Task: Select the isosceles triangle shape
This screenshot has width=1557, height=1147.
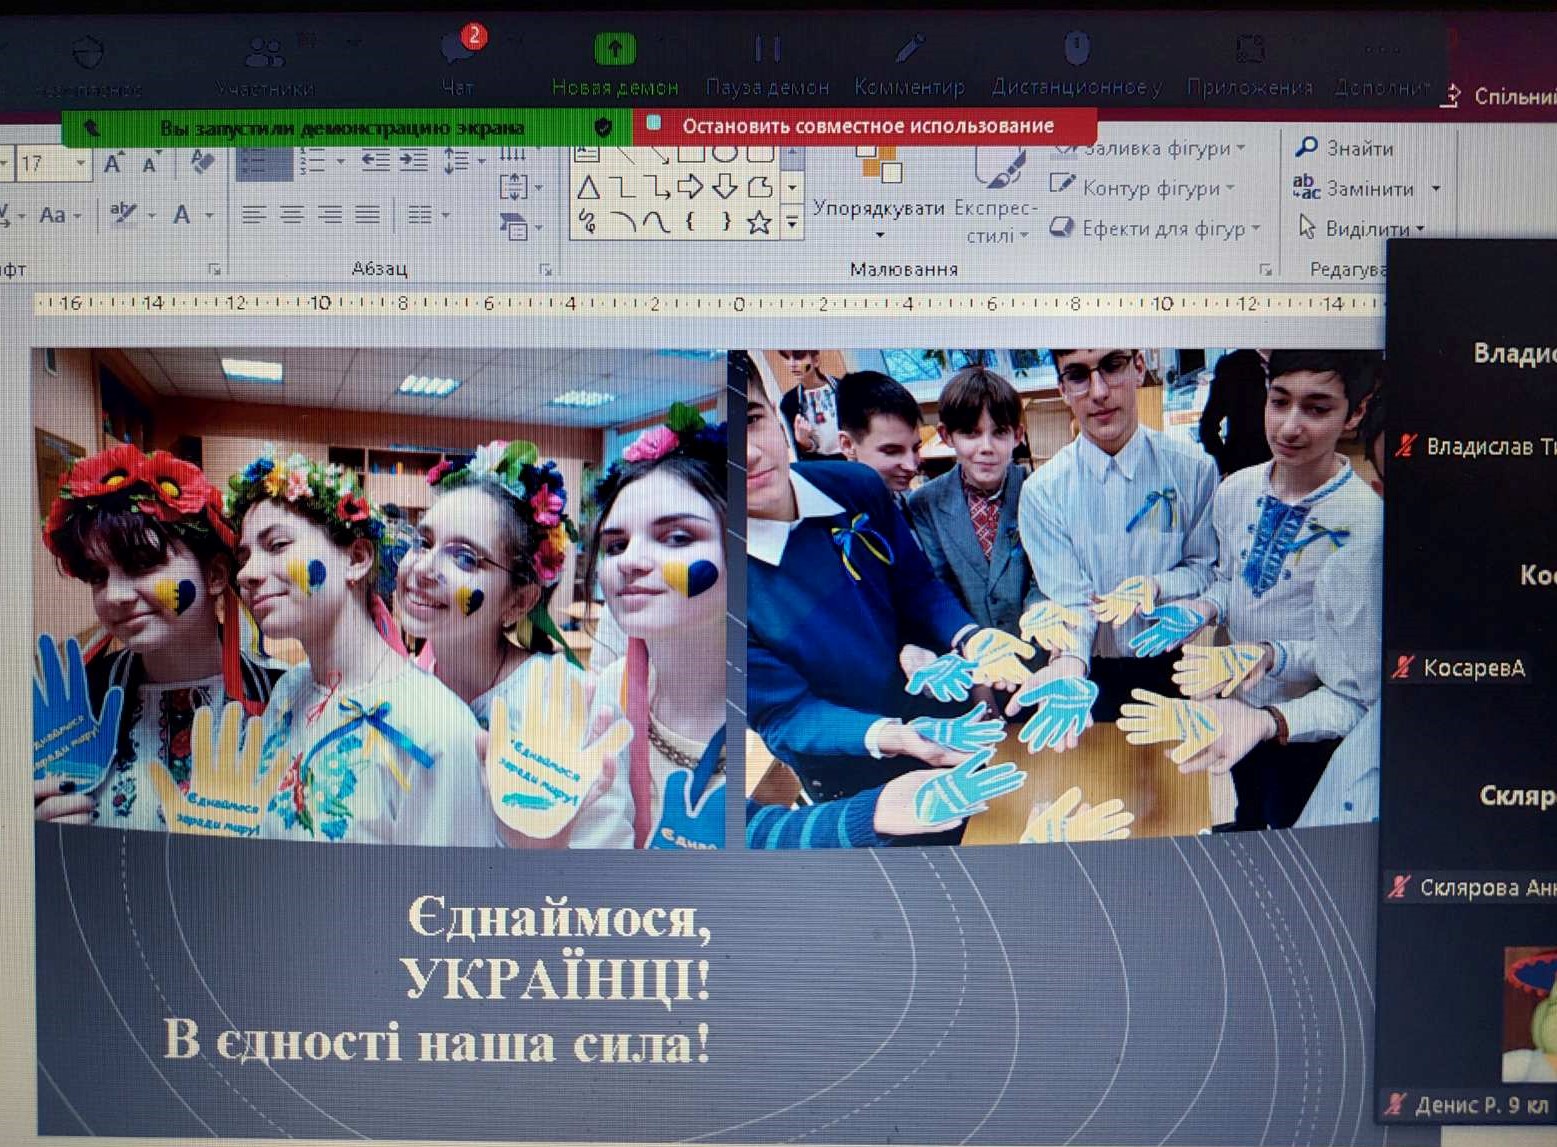Action: pyautogui.click(x=588, y=187)
